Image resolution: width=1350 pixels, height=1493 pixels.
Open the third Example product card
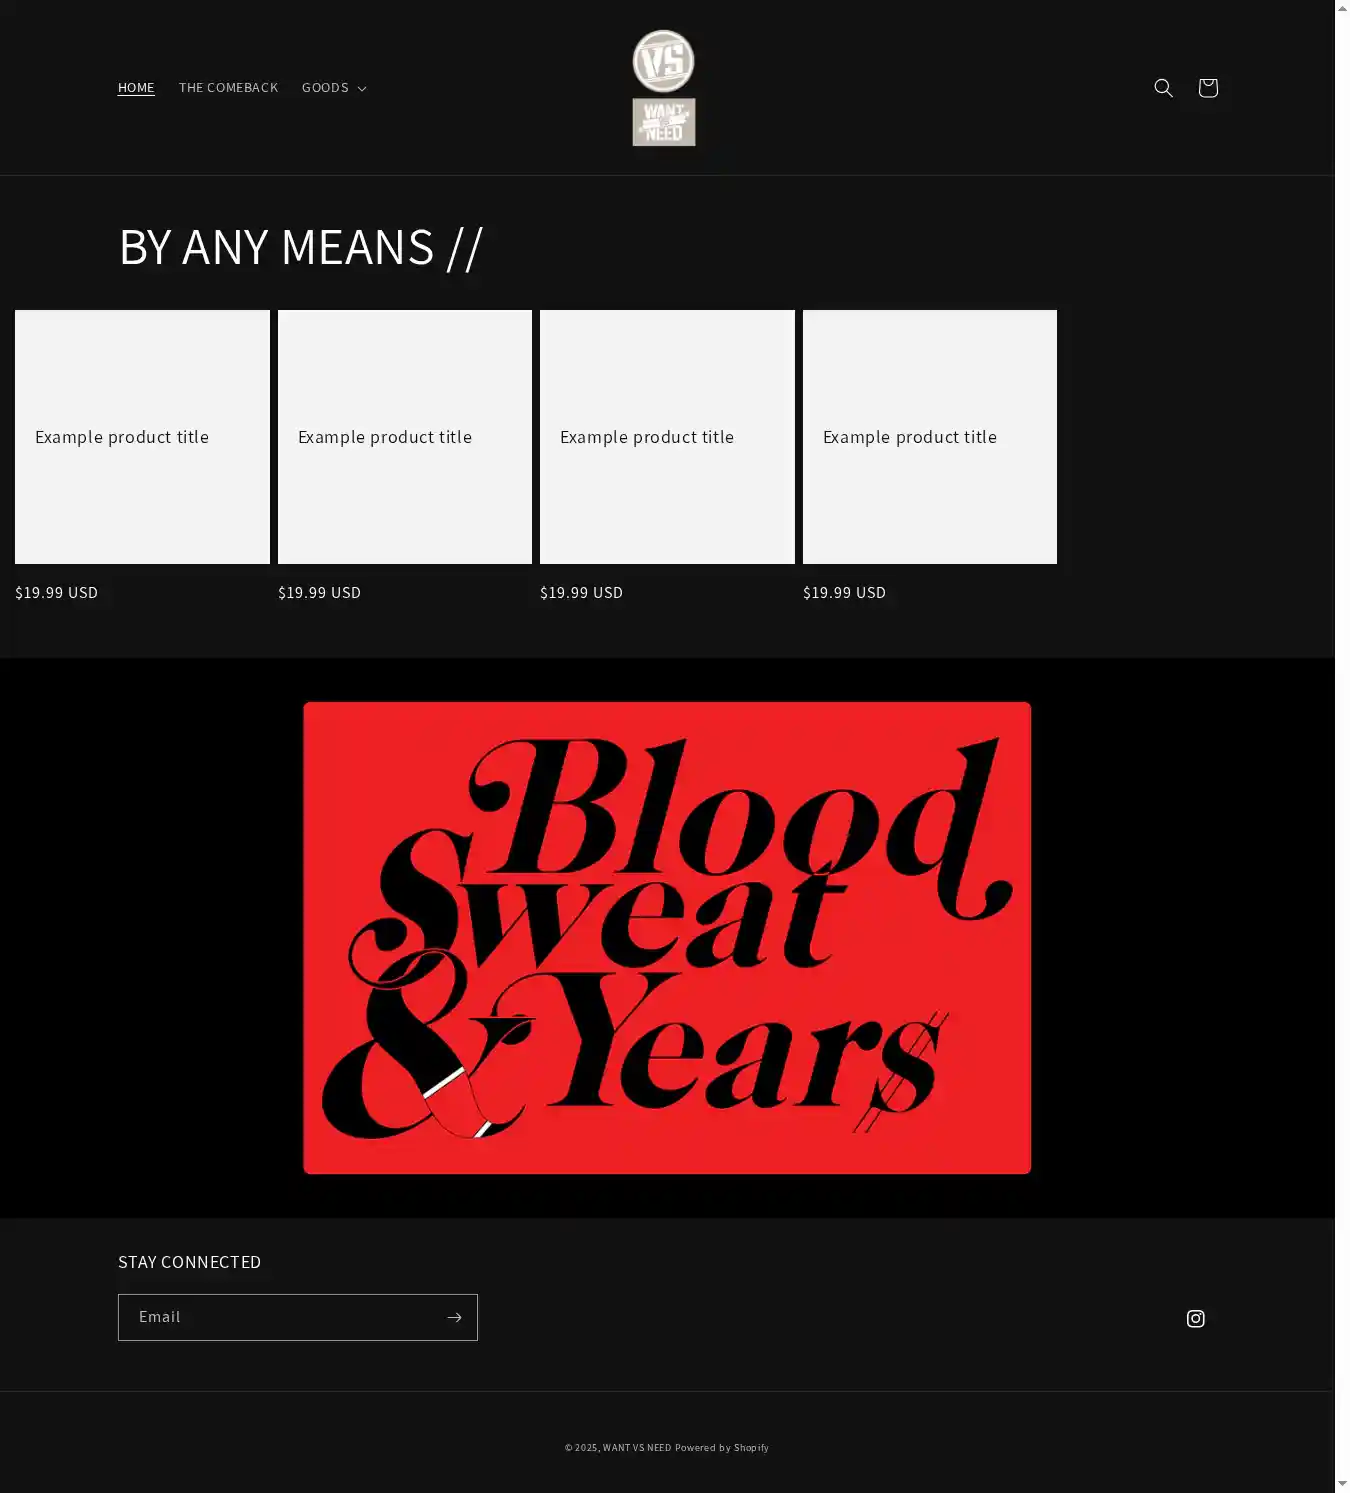click(x=667, y=437)
